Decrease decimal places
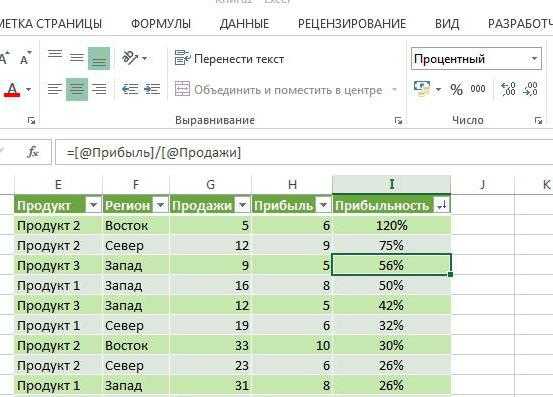Viewport: 553px width, 397px height. point(531,89)
